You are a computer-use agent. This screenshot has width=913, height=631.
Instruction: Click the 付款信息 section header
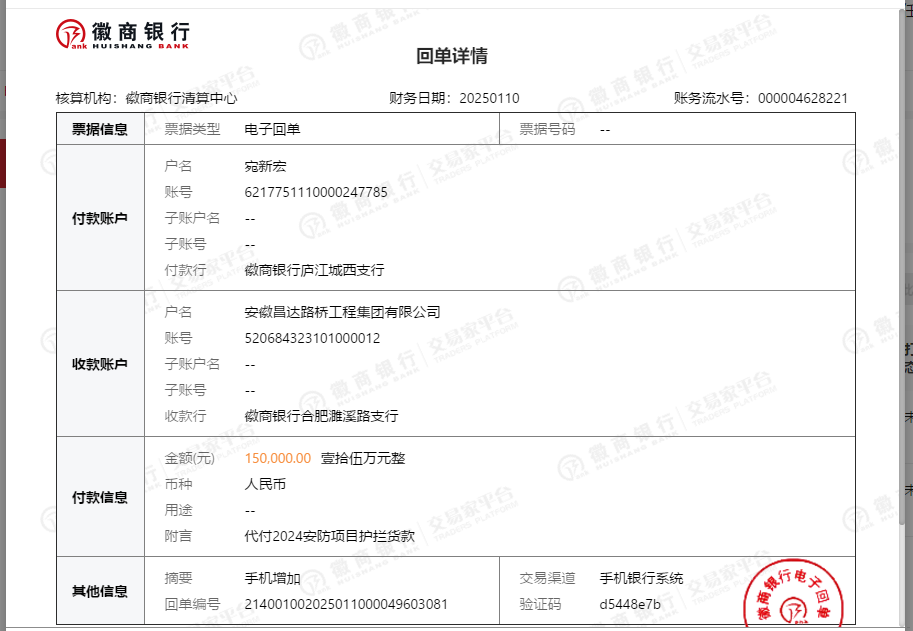pyautogui.click(x=100, y=497)
